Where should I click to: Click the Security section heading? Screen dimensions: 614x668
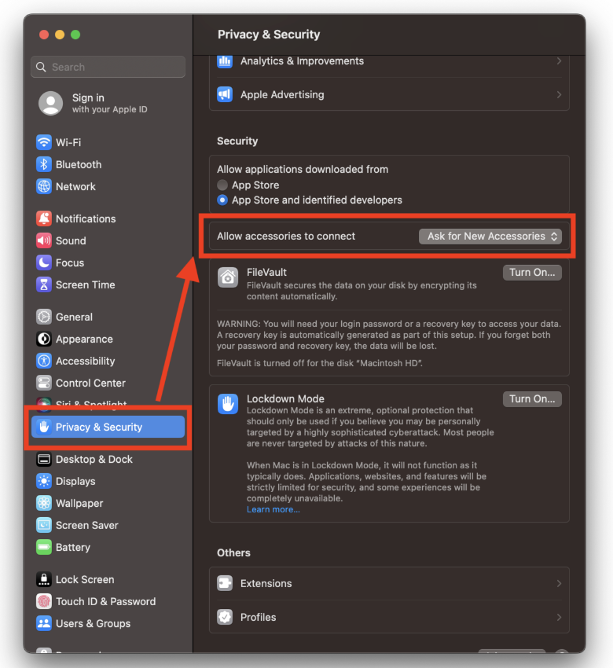pos(237,141)
